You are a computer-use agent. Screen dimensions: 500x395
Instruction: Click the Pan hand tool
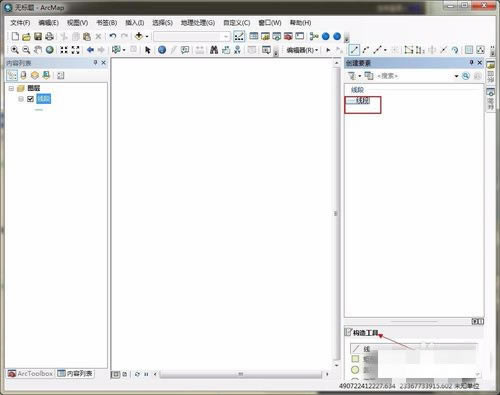38,50
